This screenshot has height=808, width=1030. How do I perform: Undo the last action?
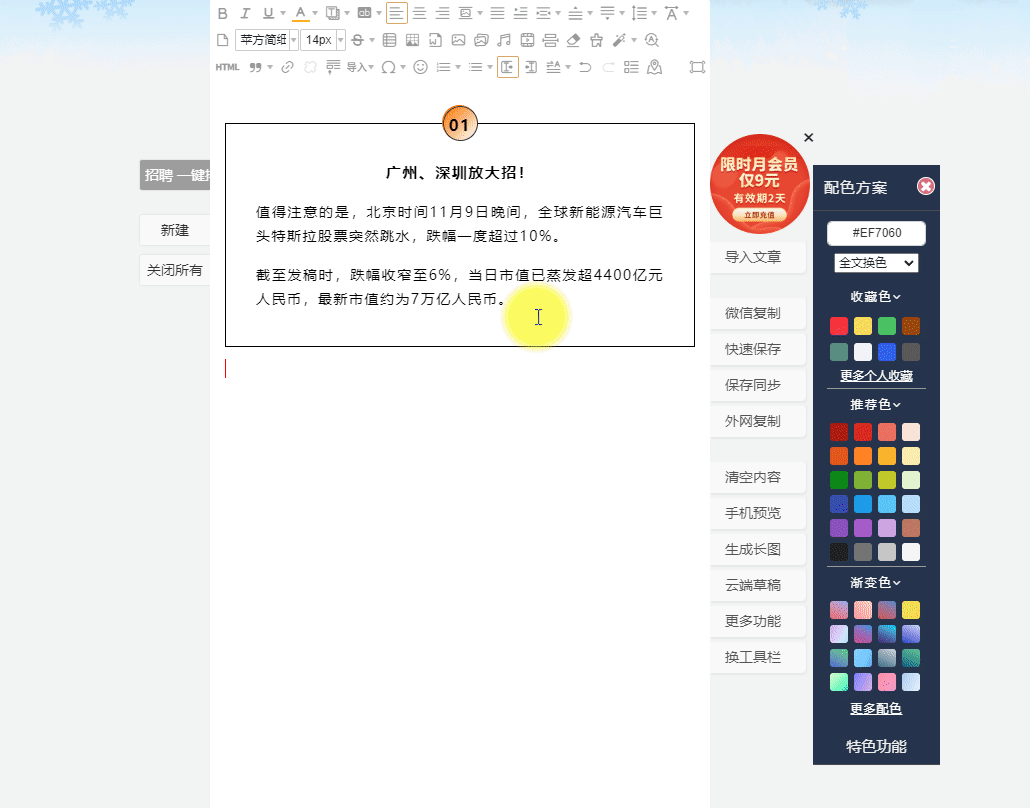pyautogui.click(x=585, y=67)
